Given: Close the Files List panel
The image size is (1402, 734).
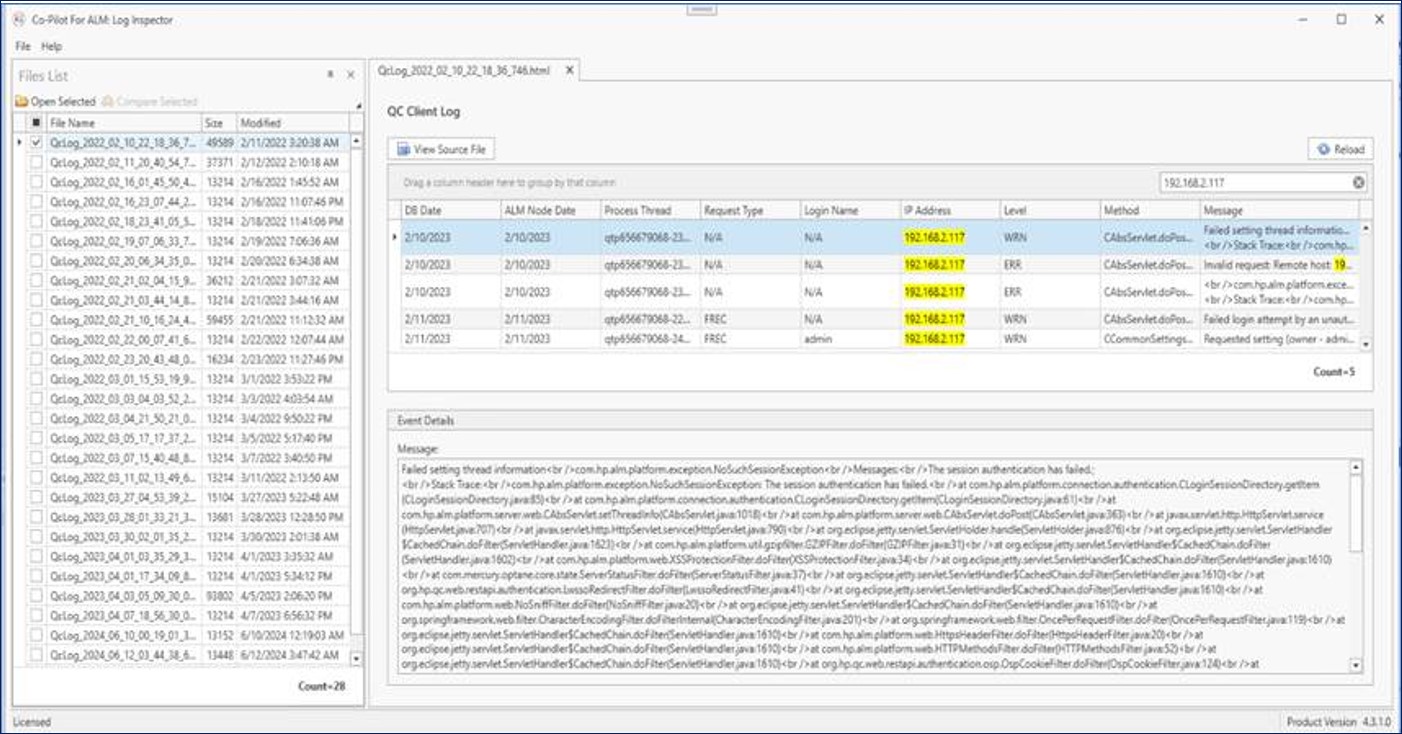Looking at the screenshot, I should point(351,75).
